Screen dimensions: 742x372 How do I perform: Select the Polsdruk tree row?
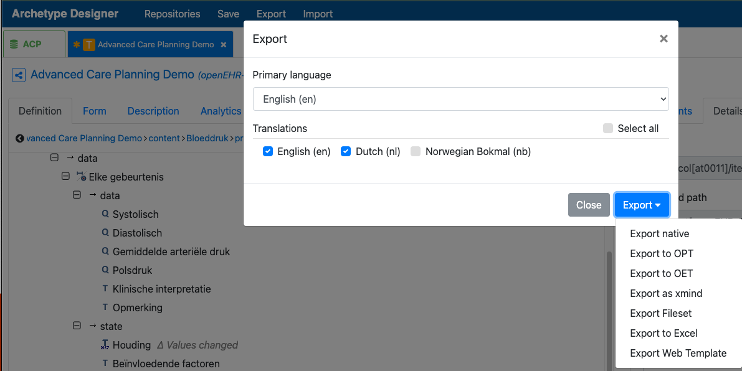(132, 270)
